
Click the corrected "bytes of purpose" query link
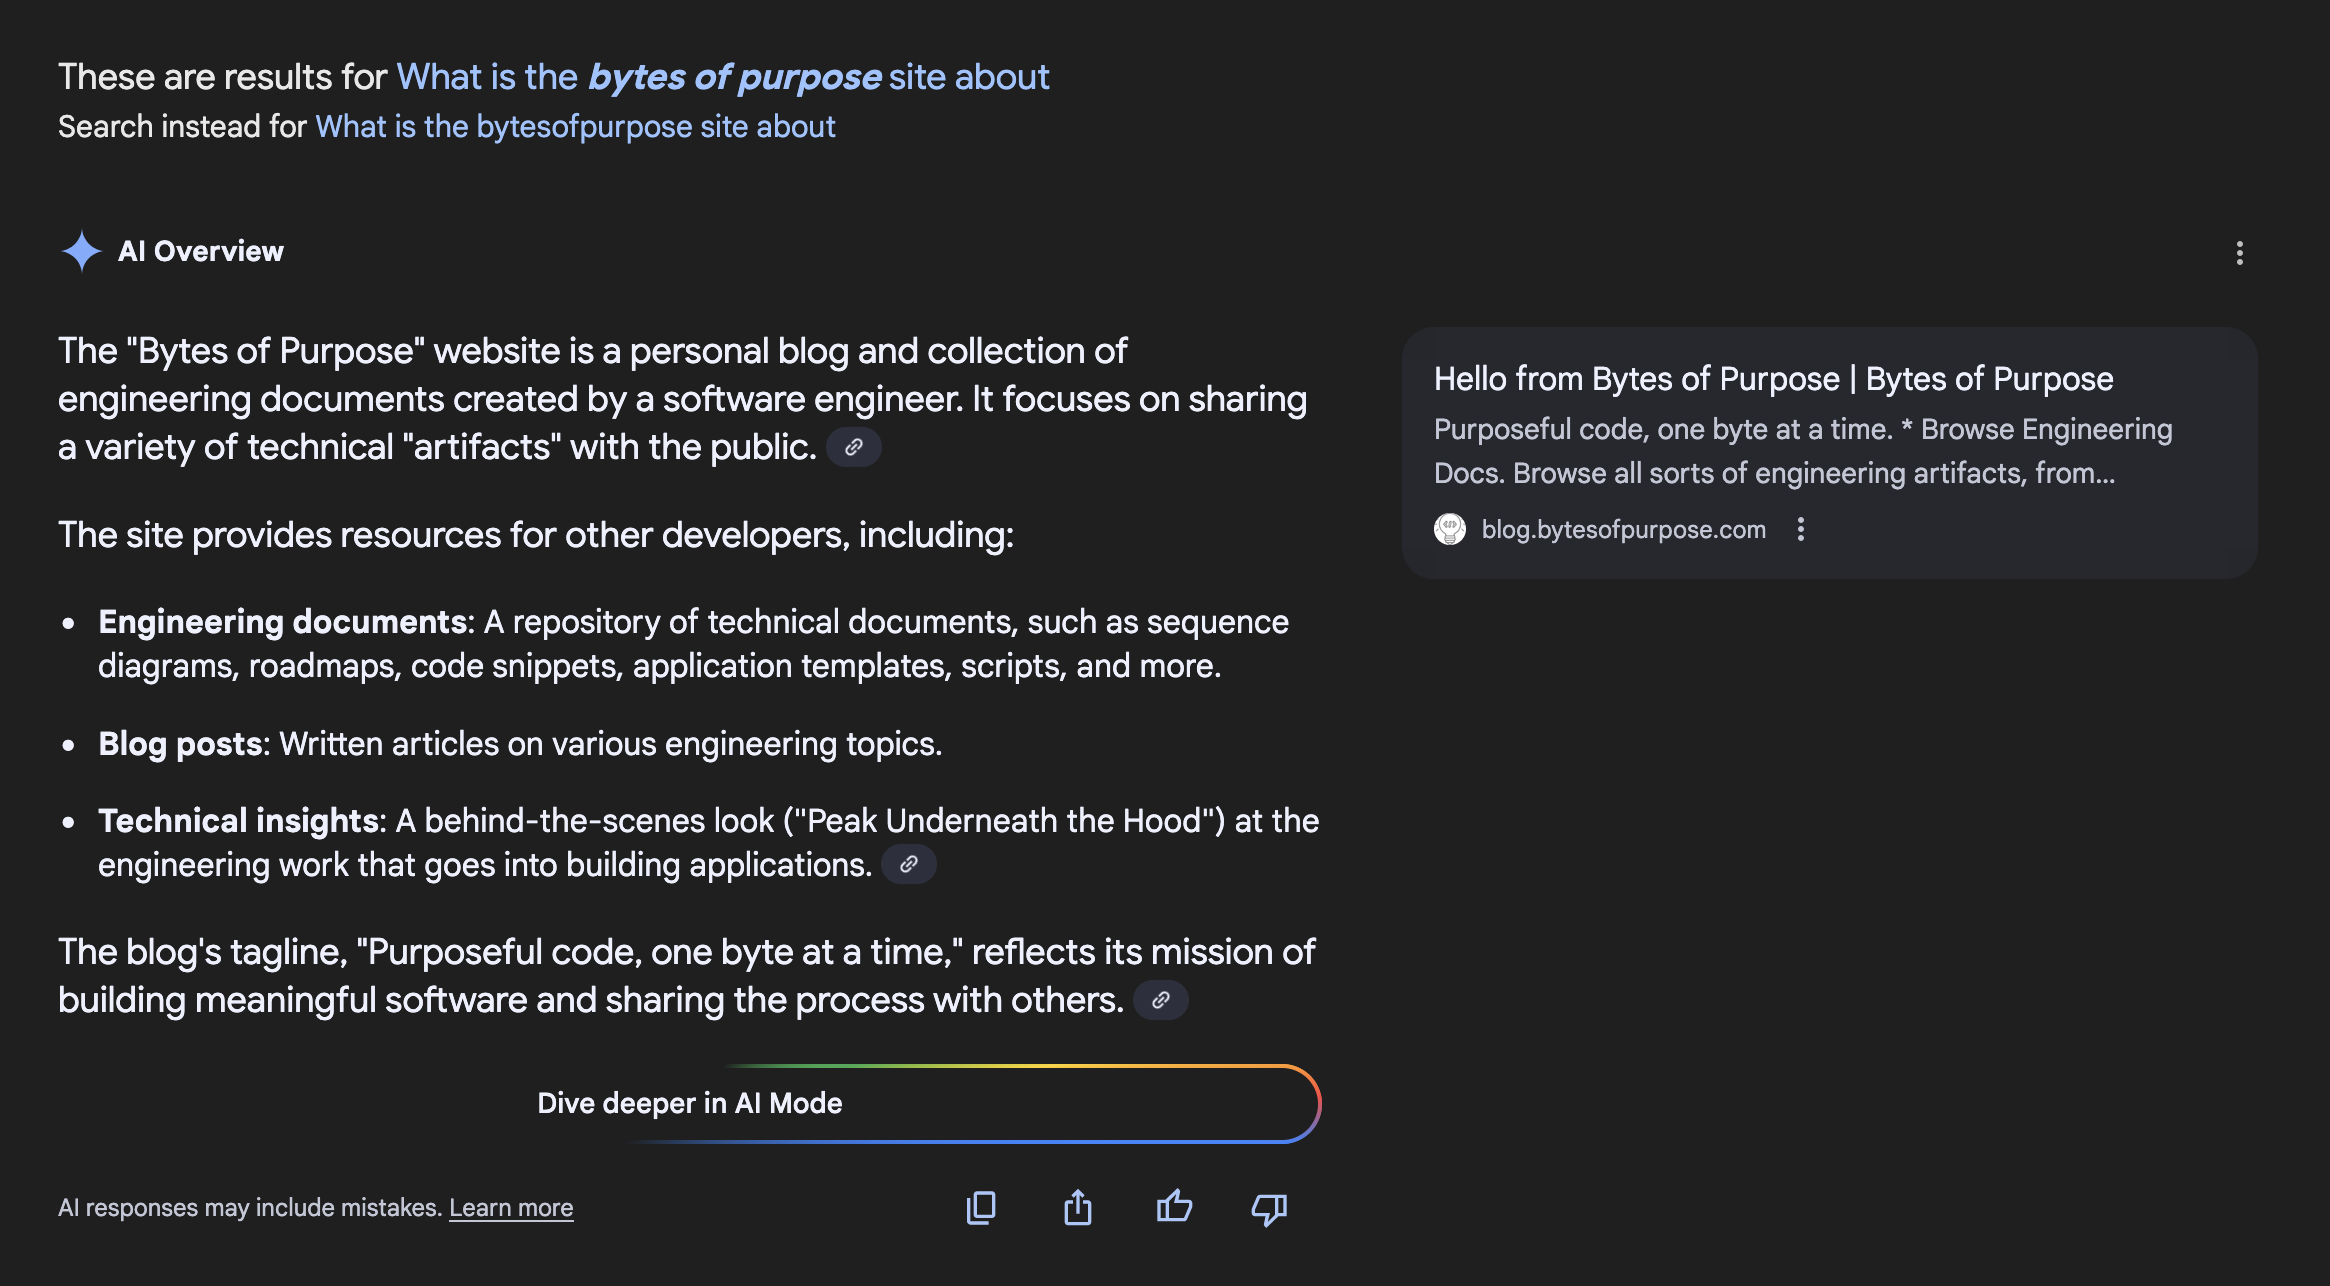723,77
